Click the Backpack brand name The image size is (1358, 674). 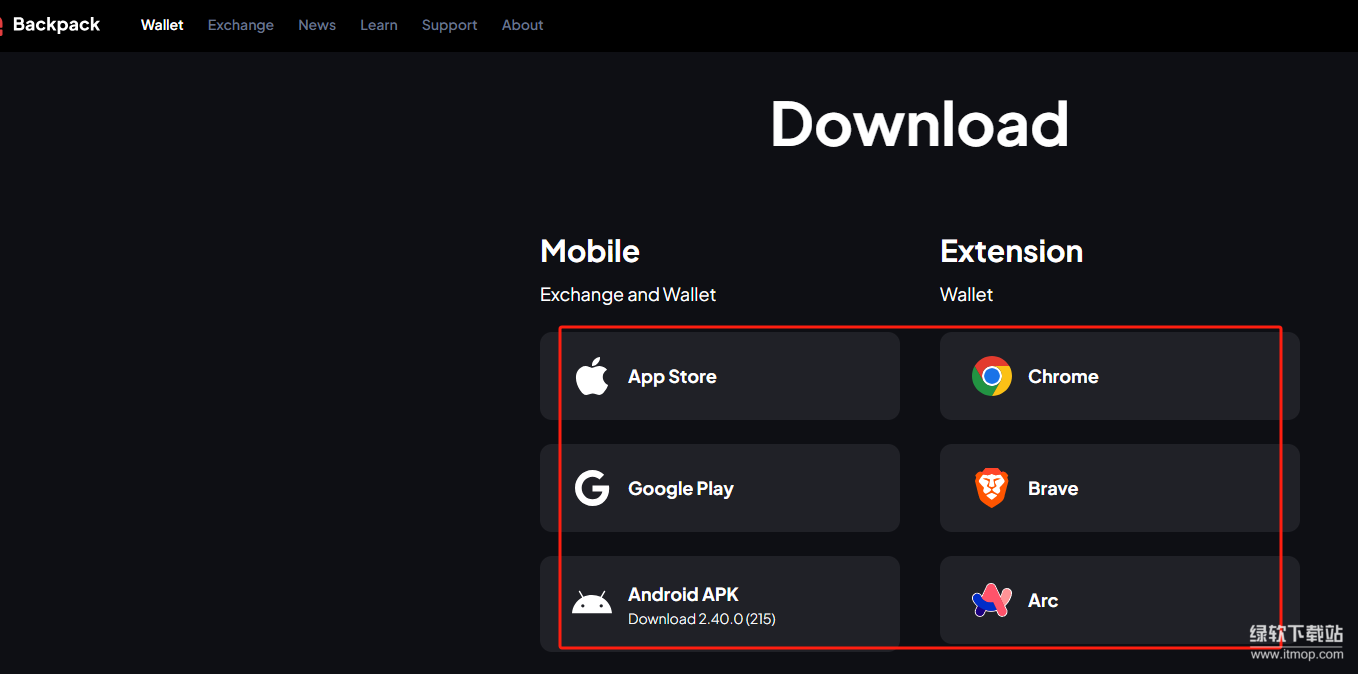(56, 25)
